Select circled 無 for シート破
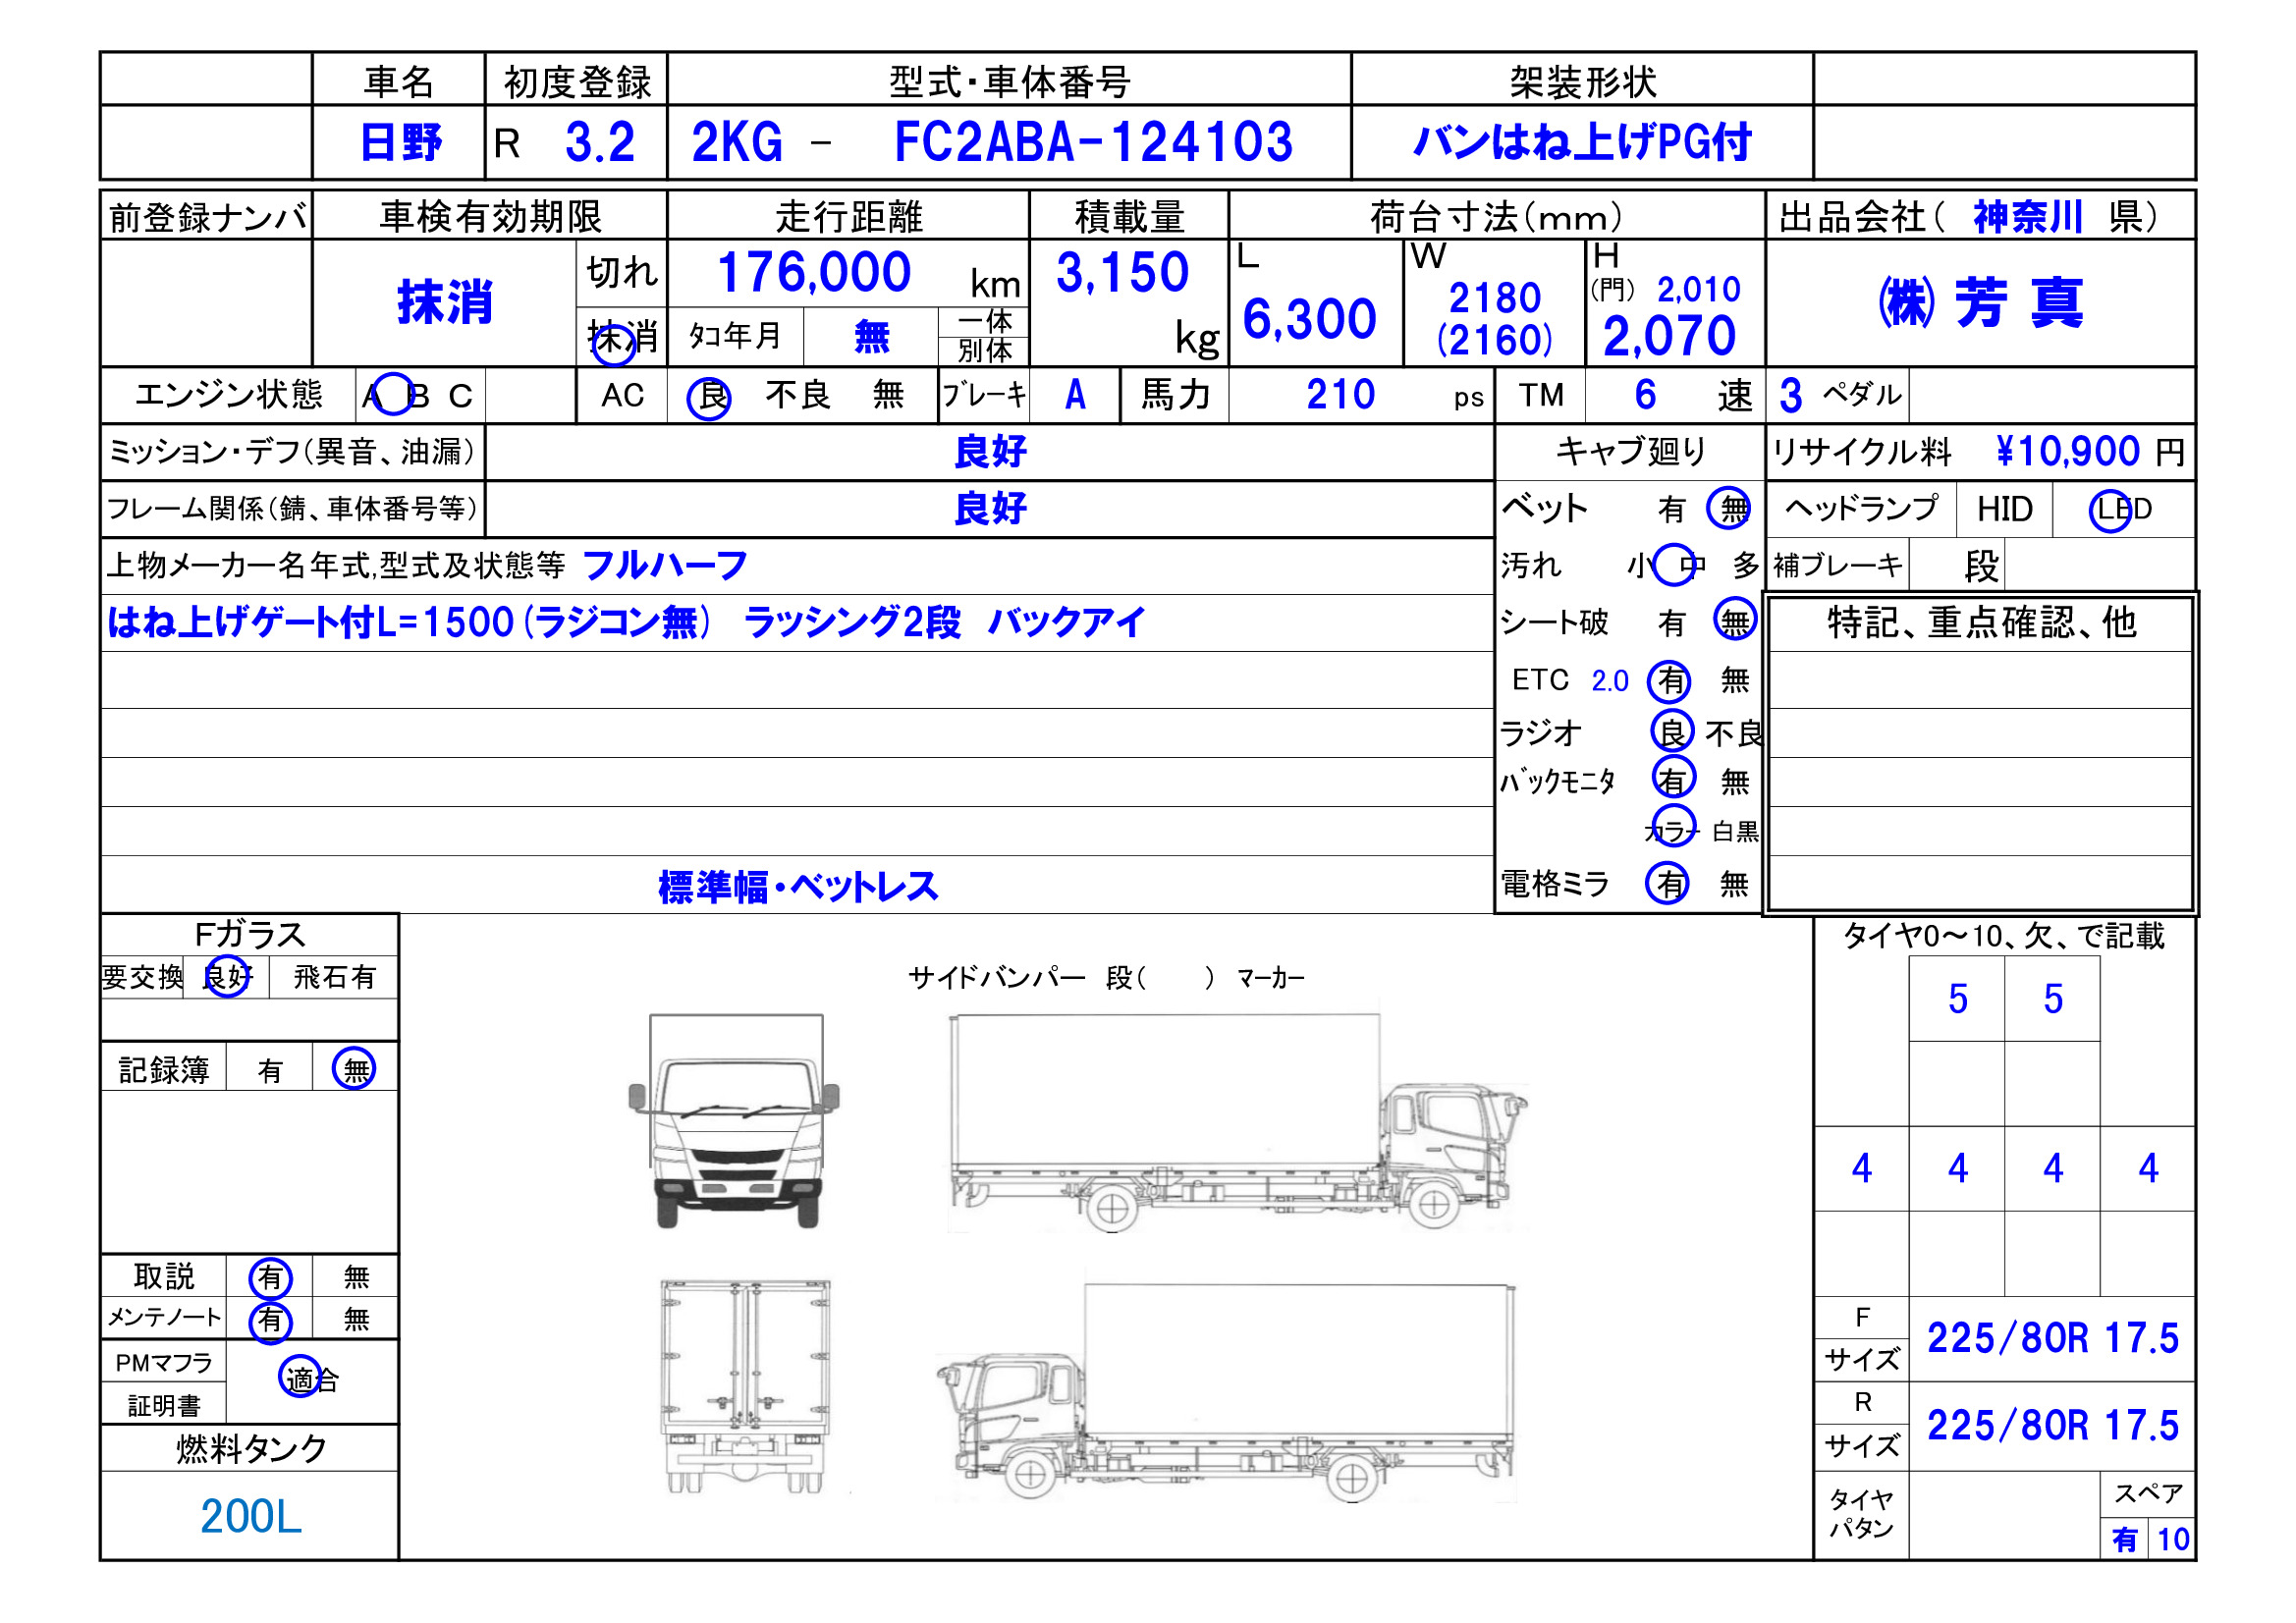The width and height of the screenshot is (2296, 1623). (1735, 620)
